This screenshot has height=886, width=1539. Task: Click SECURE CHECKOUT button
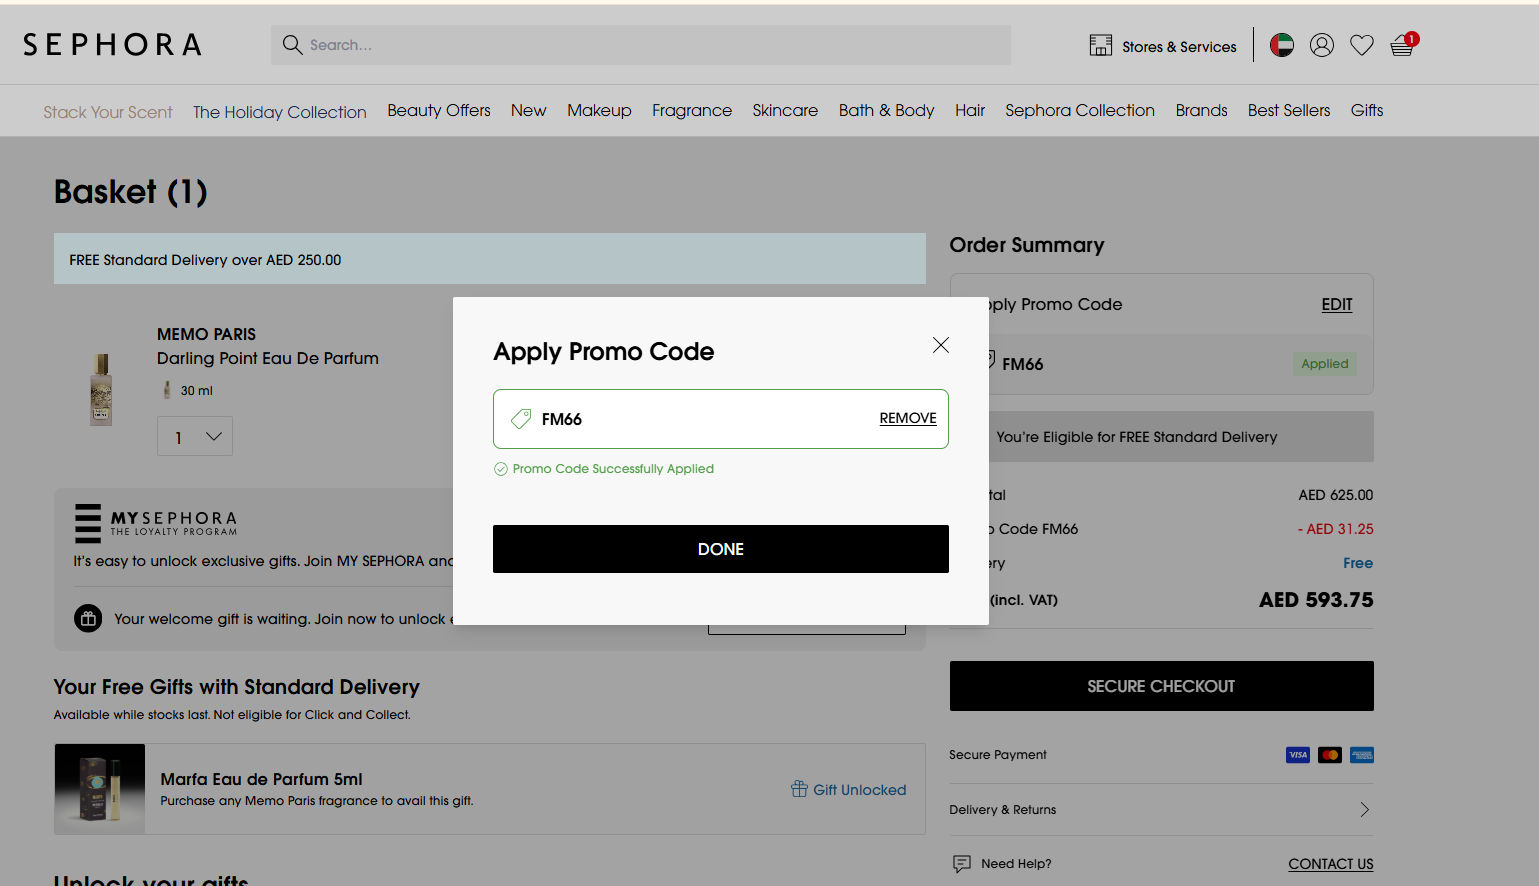coord(1161,686)
